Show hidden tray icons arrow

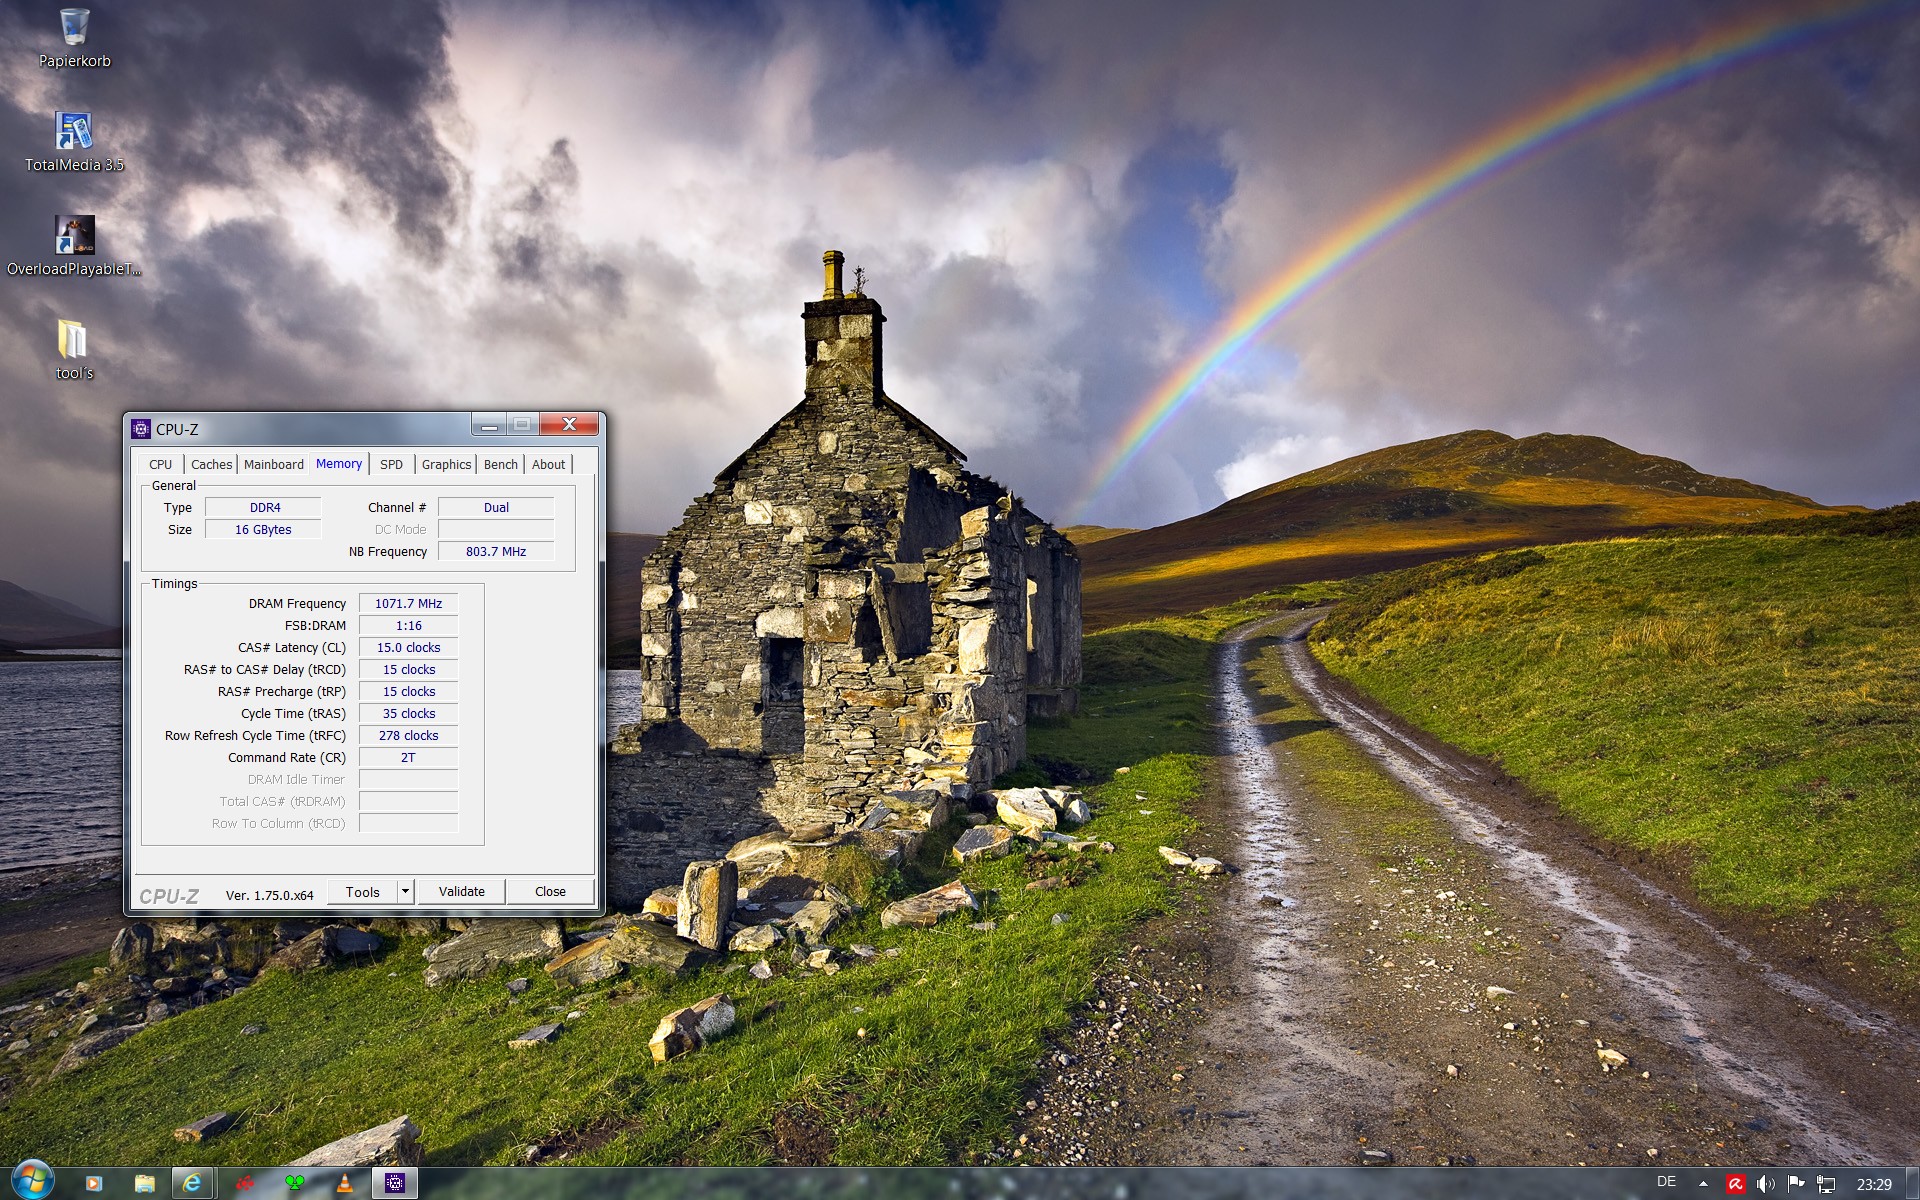click(x=1703, y=1184)
